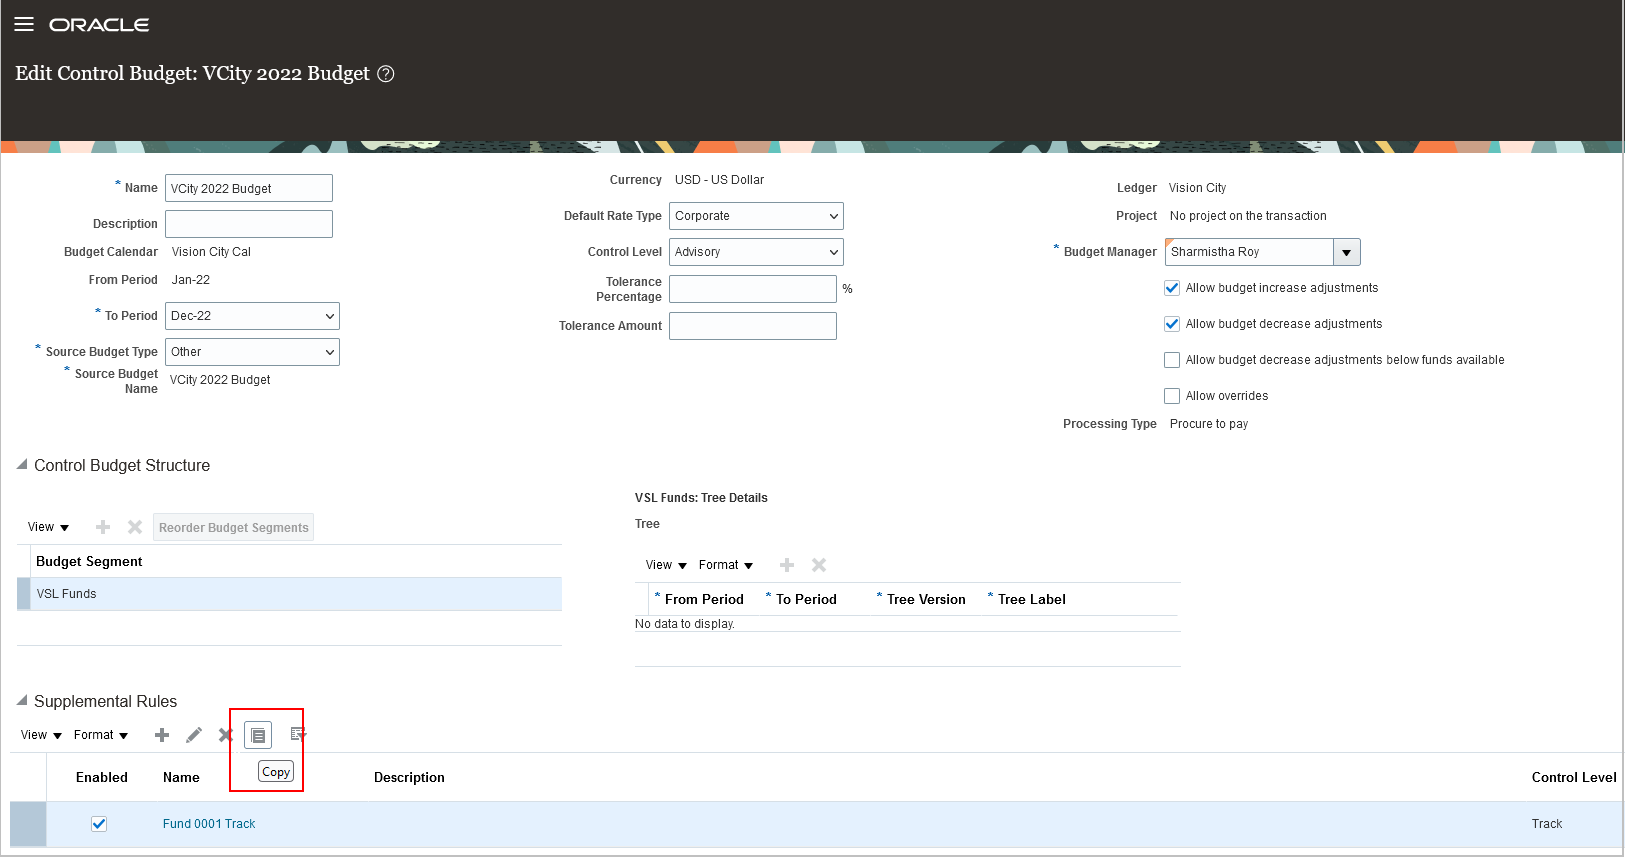1625x859 pixels.
Task: Delete tree detail row with X icon
Action: coord(819,565)
